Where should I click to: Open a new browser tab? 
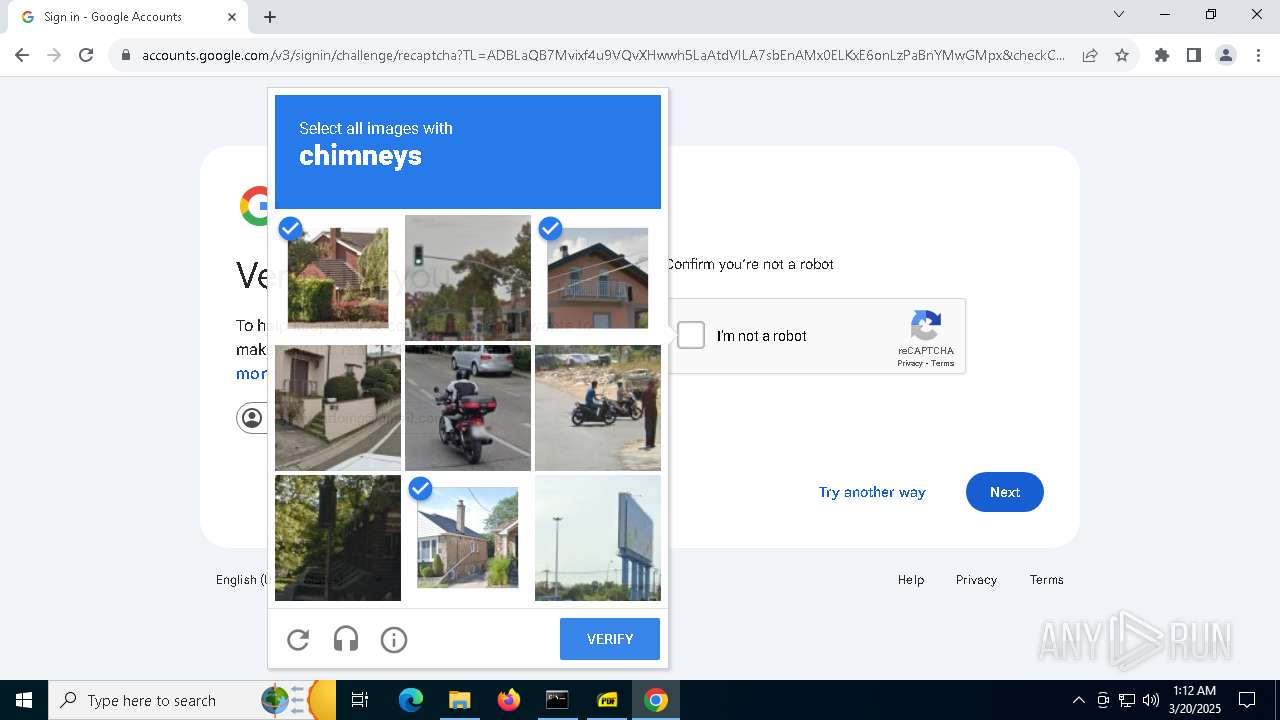point(270,17)
